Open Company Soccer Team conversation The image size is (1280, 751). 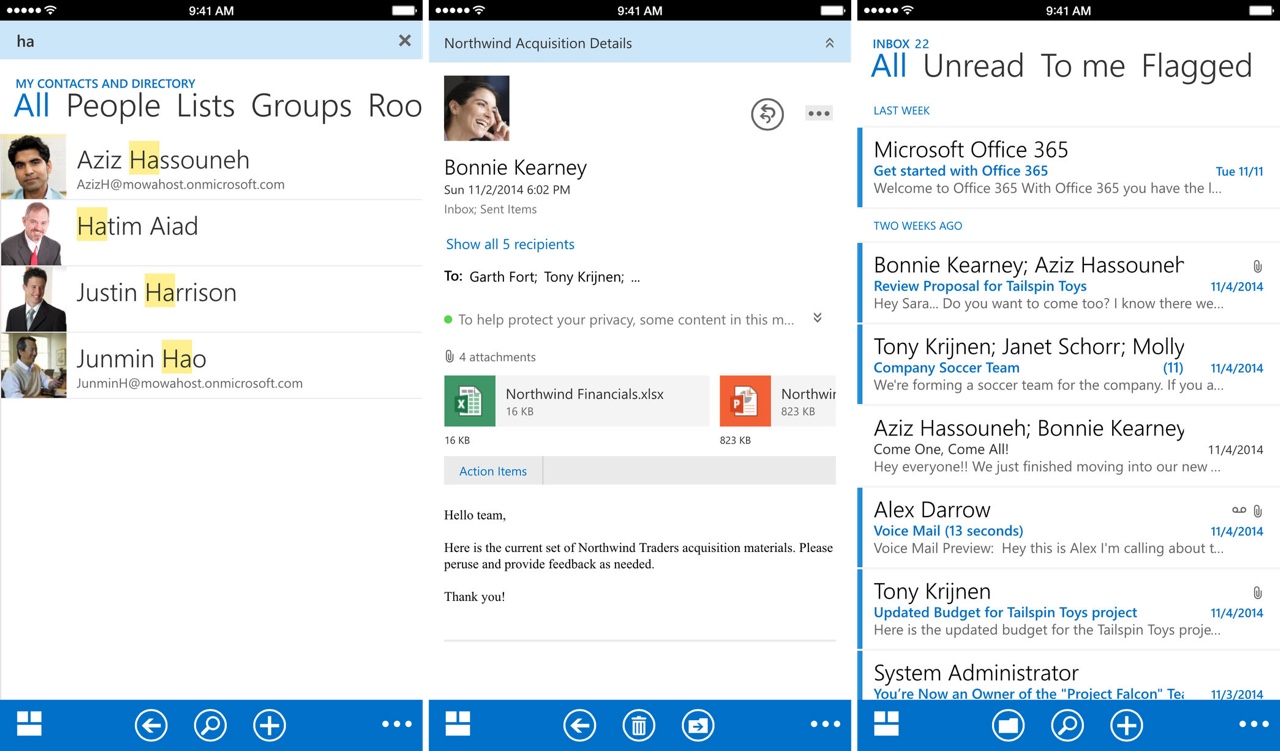tap(1069, 365)
